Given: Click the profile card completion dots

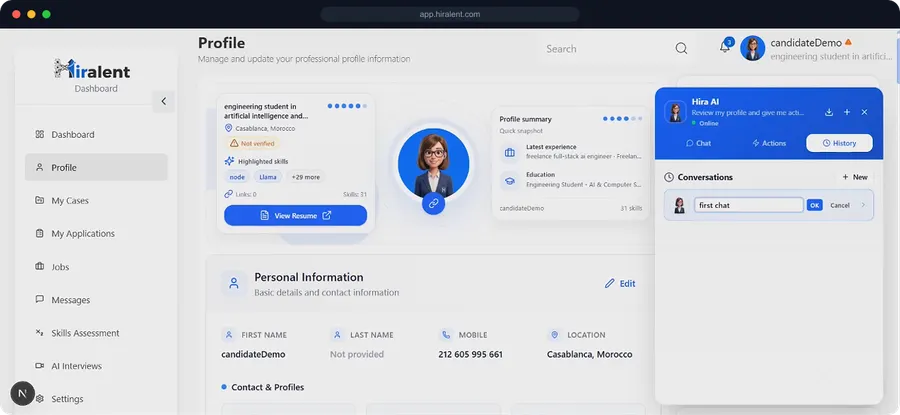Looking at the screenshot, I should click(347, 106).
